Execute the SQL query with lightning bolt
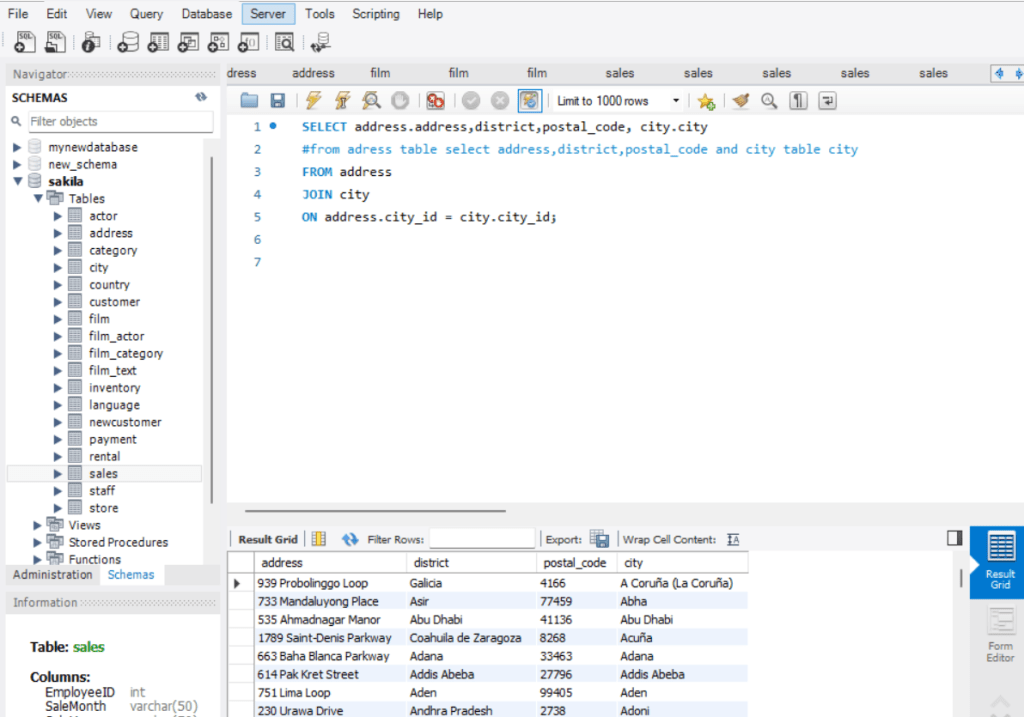1024x717 pixels. click(314, 101)
